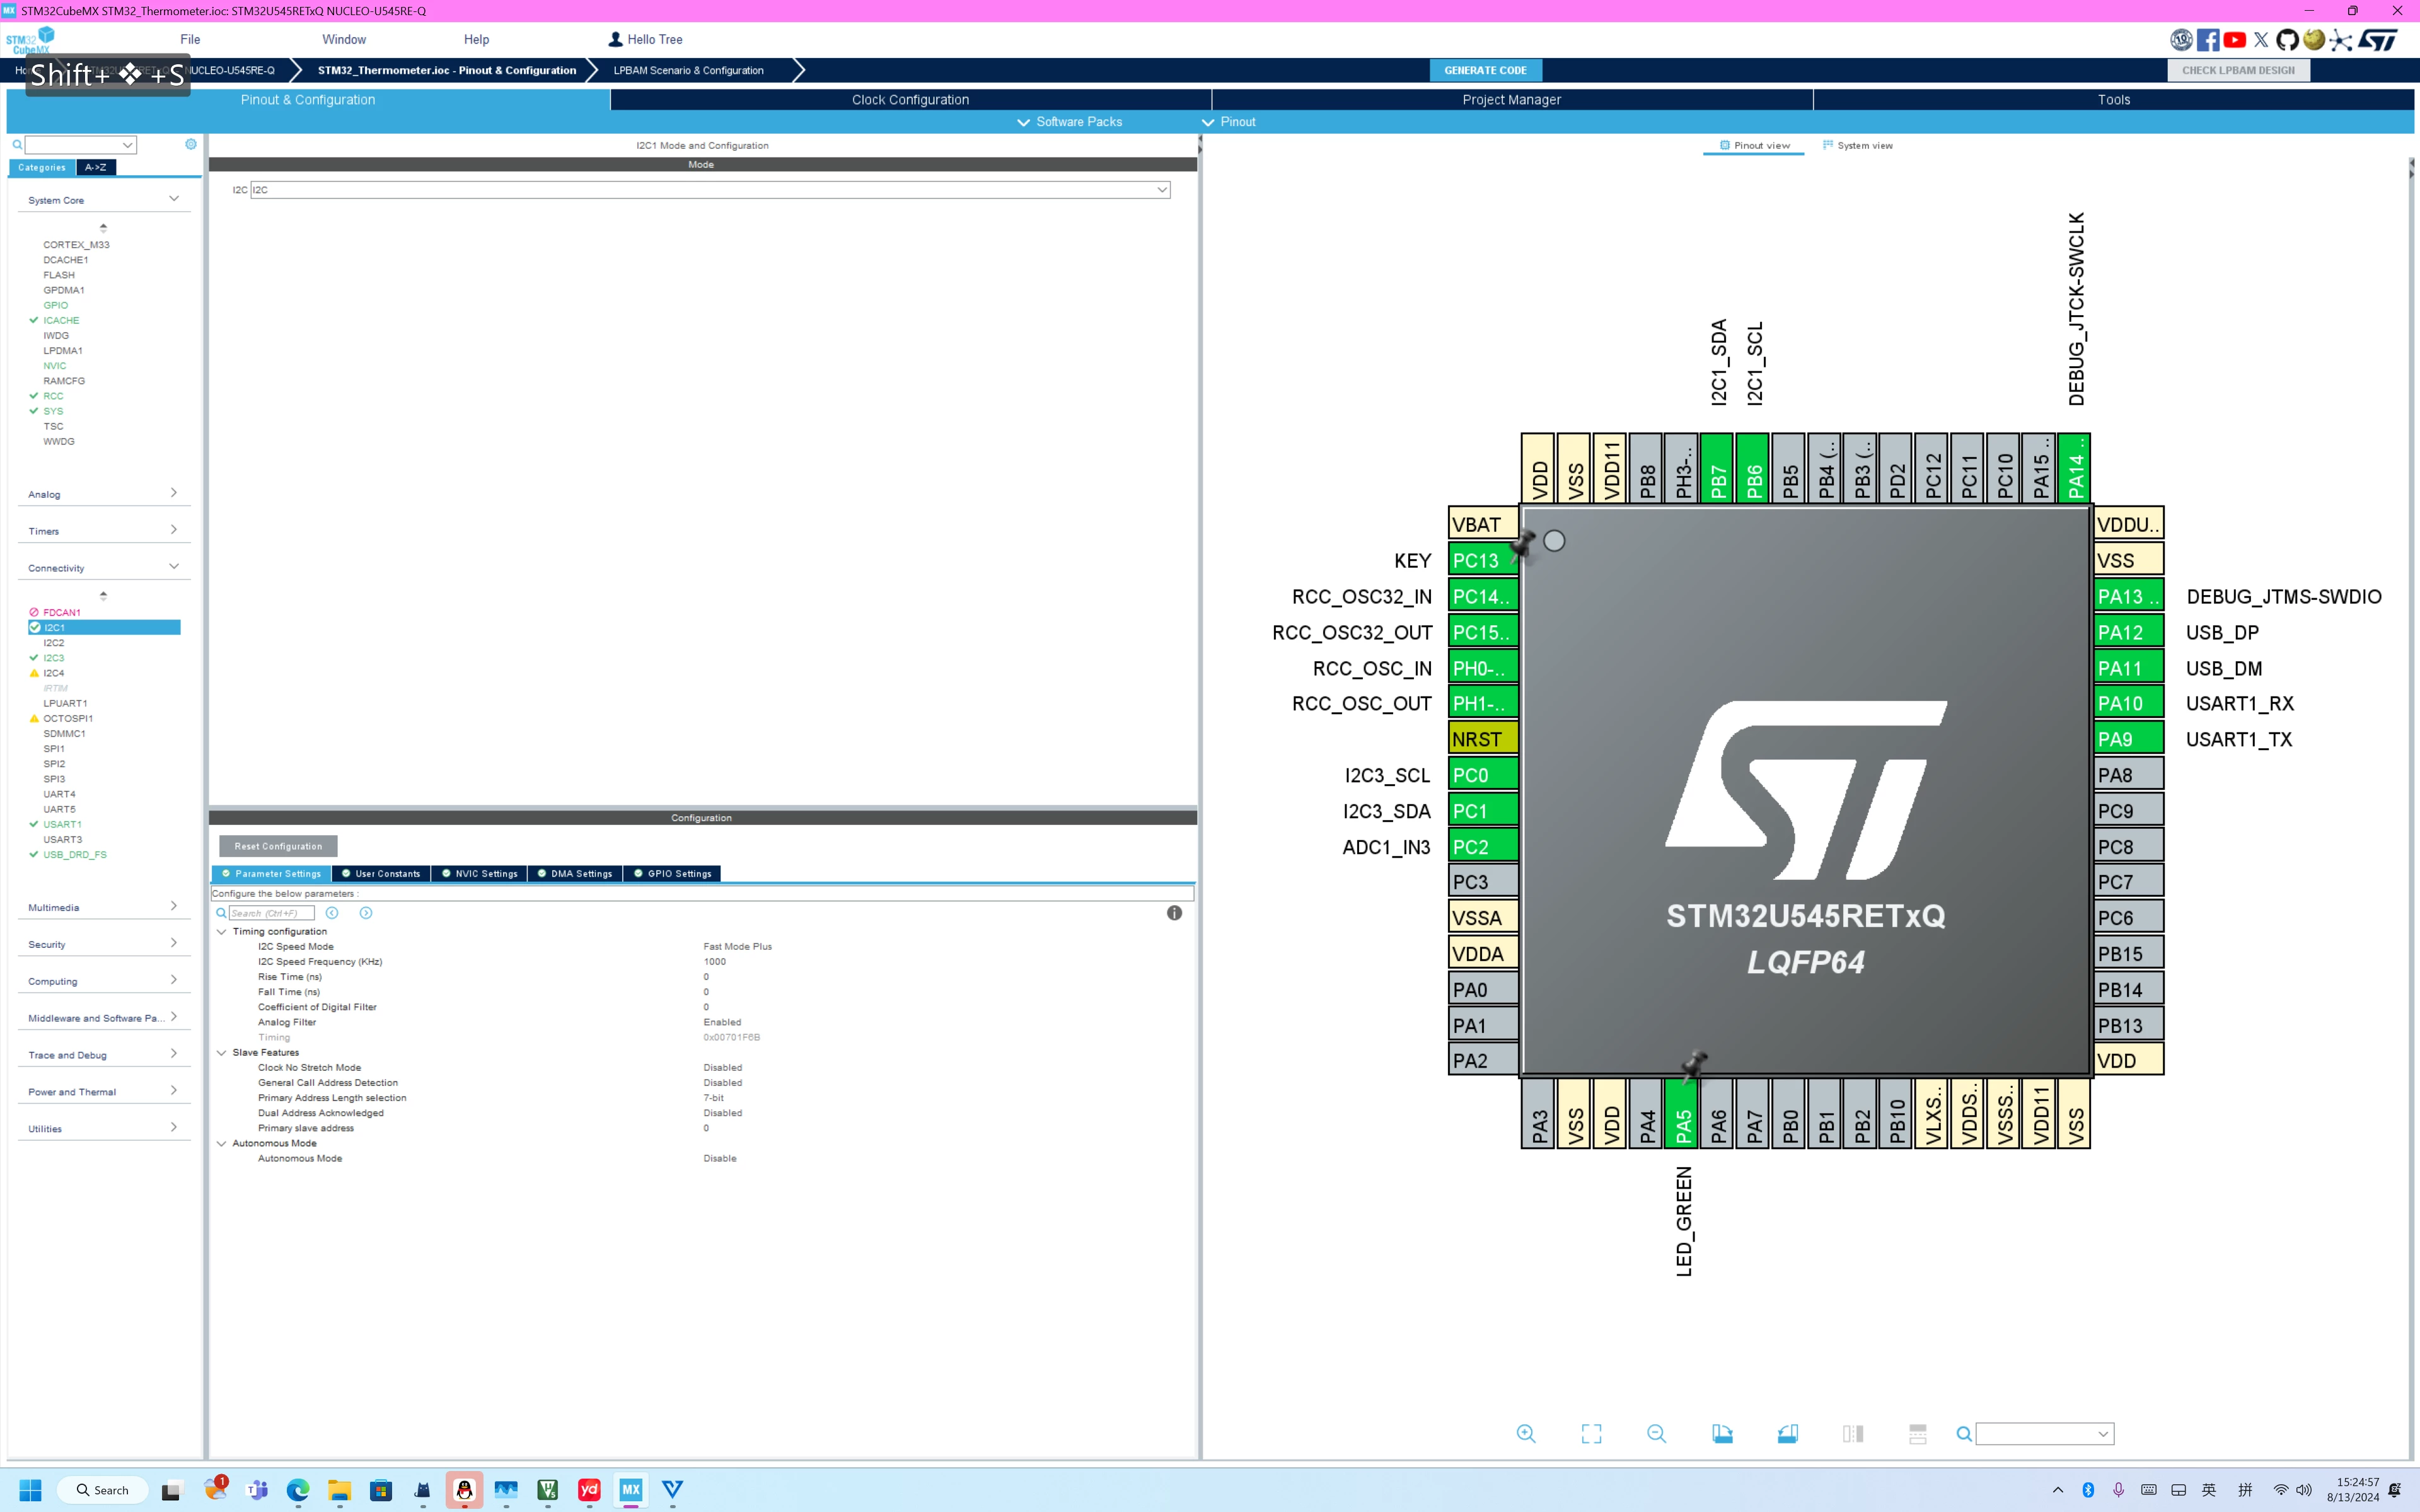The width and height of the screenshot is (2420, 1512).
Task: Open the X social media icon
Action: pyautogui.click(x=2261, y=40)
